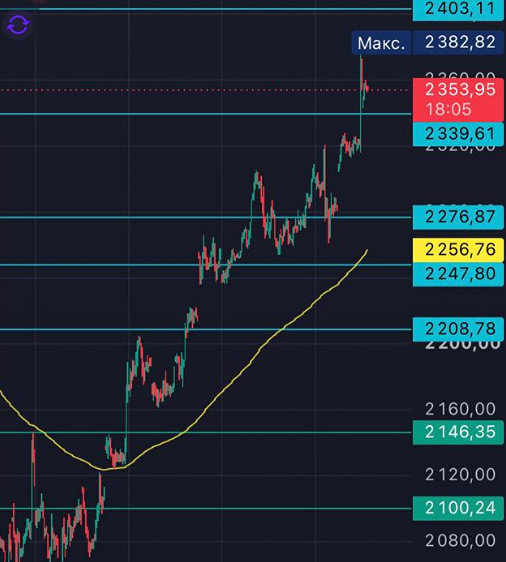Viewport: 506px width, 562px height.
Task: Click the 2080,00 price axis value
Action: [460, 541]
